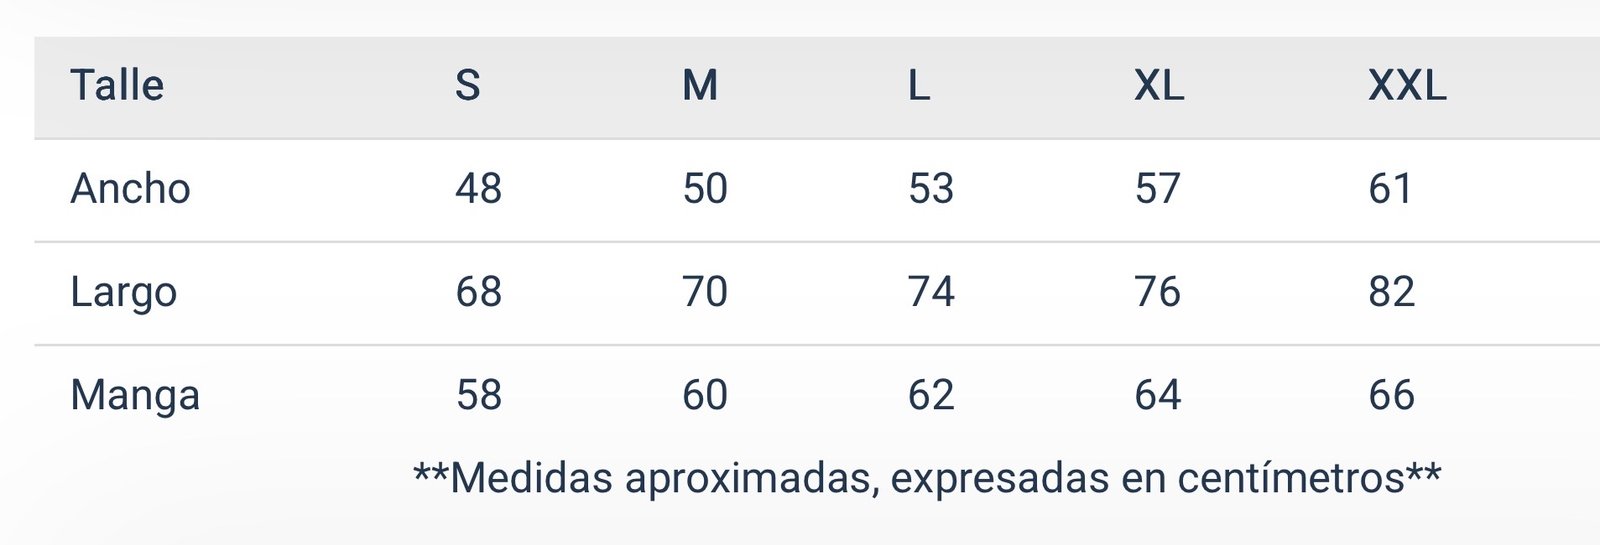This screenshot has height=545, width=1600.
Task: Click the Talle header cell
Action: (117, 86)
